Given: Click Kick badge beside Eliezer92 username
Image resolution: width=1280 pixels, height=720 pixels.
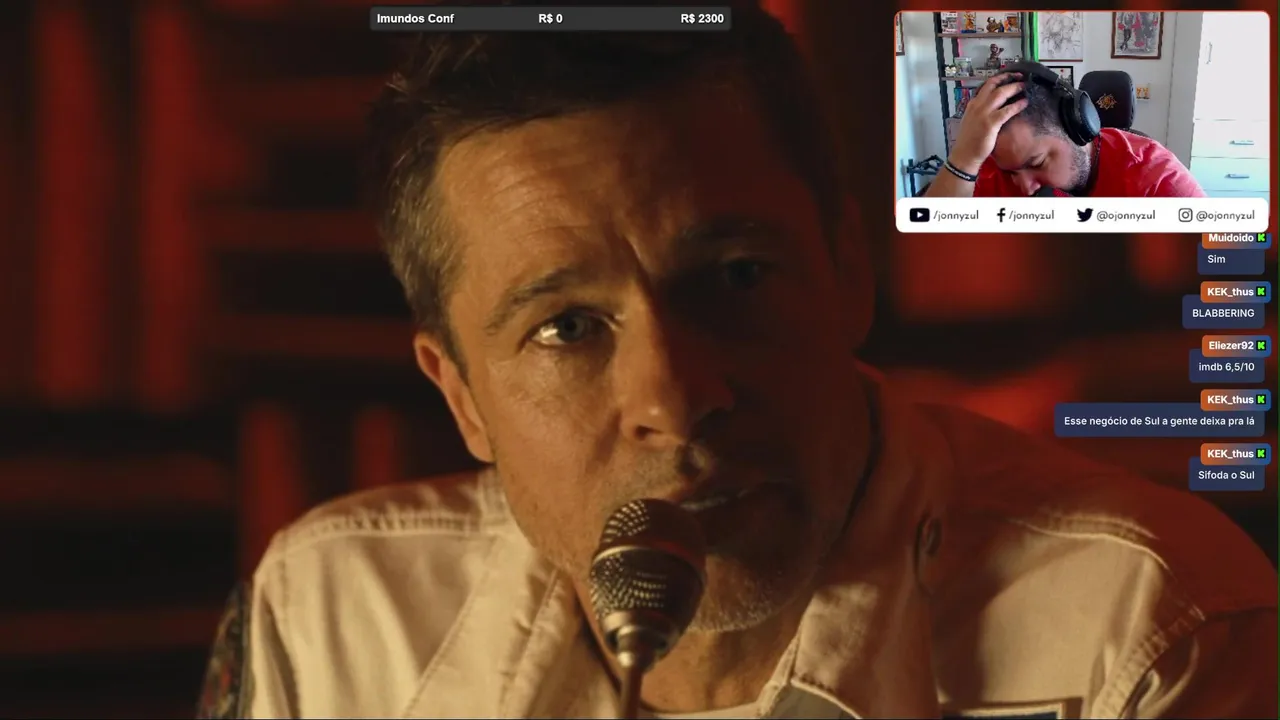Looking at the screenshot, I should [1262, 346].
